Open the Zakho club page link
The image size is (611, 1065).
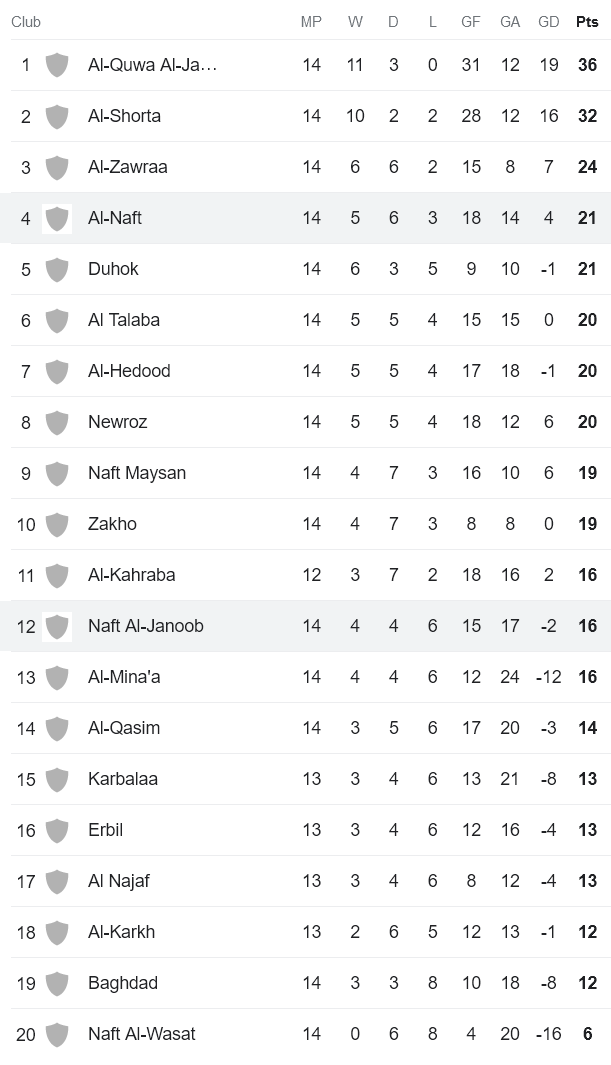pos(112,524)
